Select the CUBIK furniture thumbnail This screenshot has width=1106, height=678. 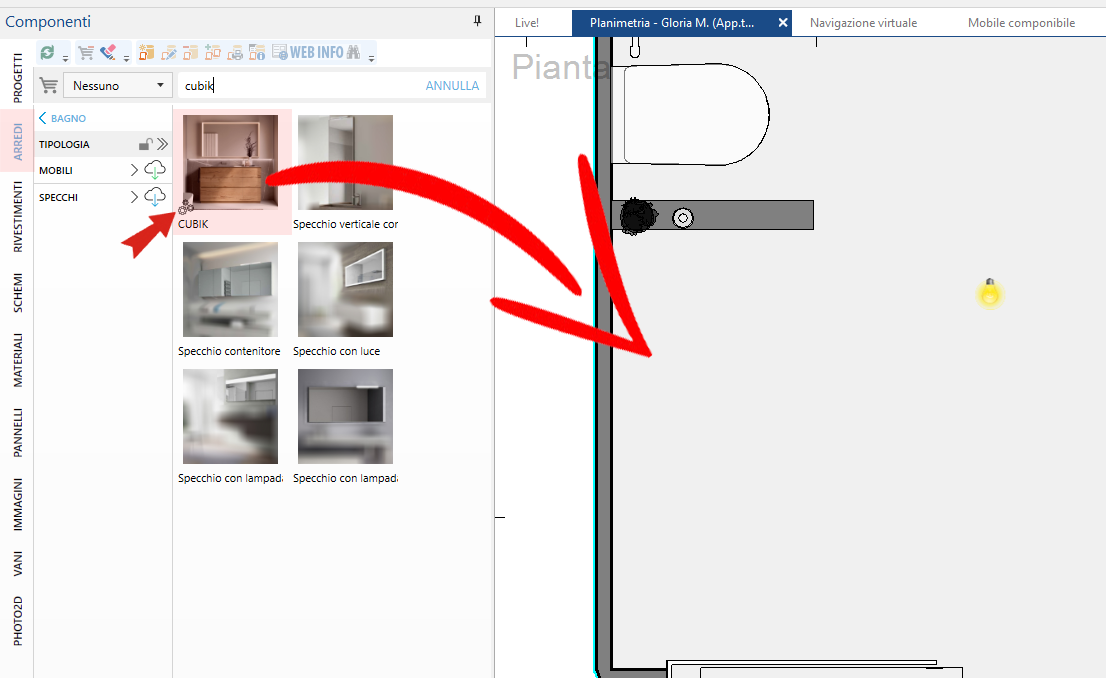[x=230, y=162]
